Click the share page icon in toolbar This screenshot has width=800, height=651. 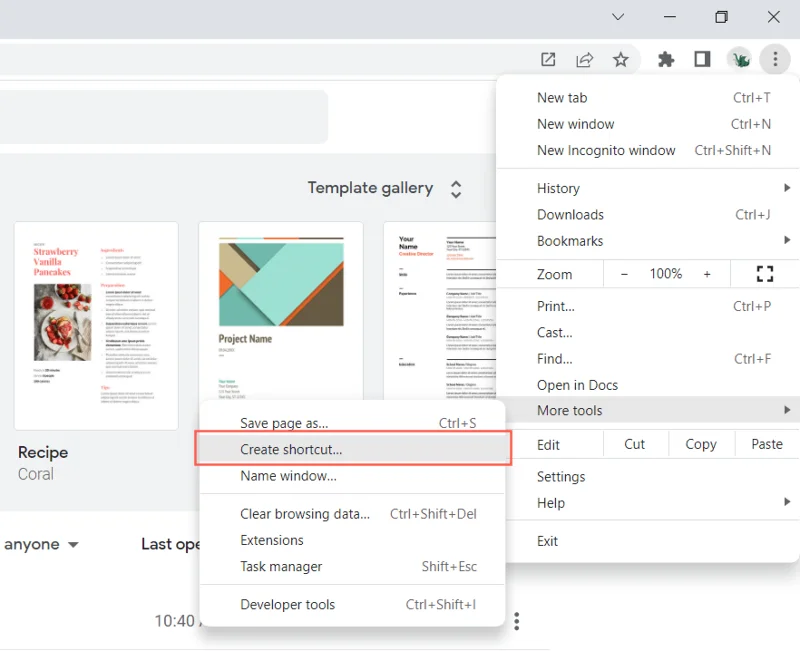click(584, 59)
